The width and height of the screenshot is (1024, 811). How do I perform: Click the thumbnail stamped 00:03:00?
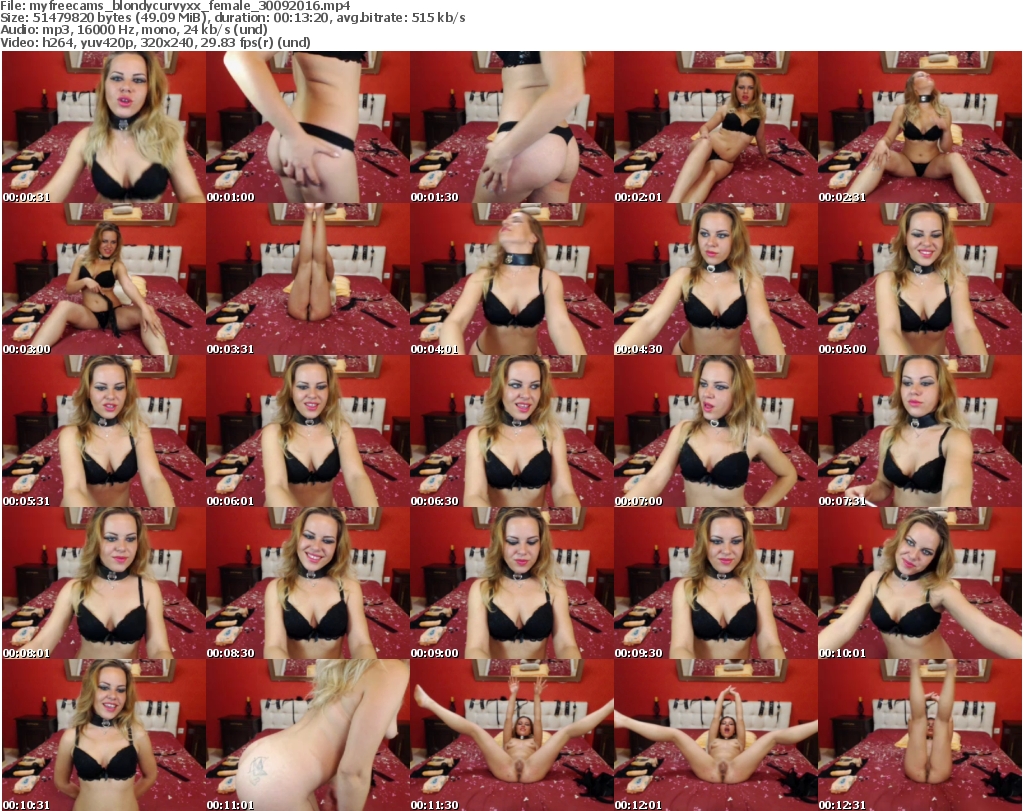click(104, 279)
